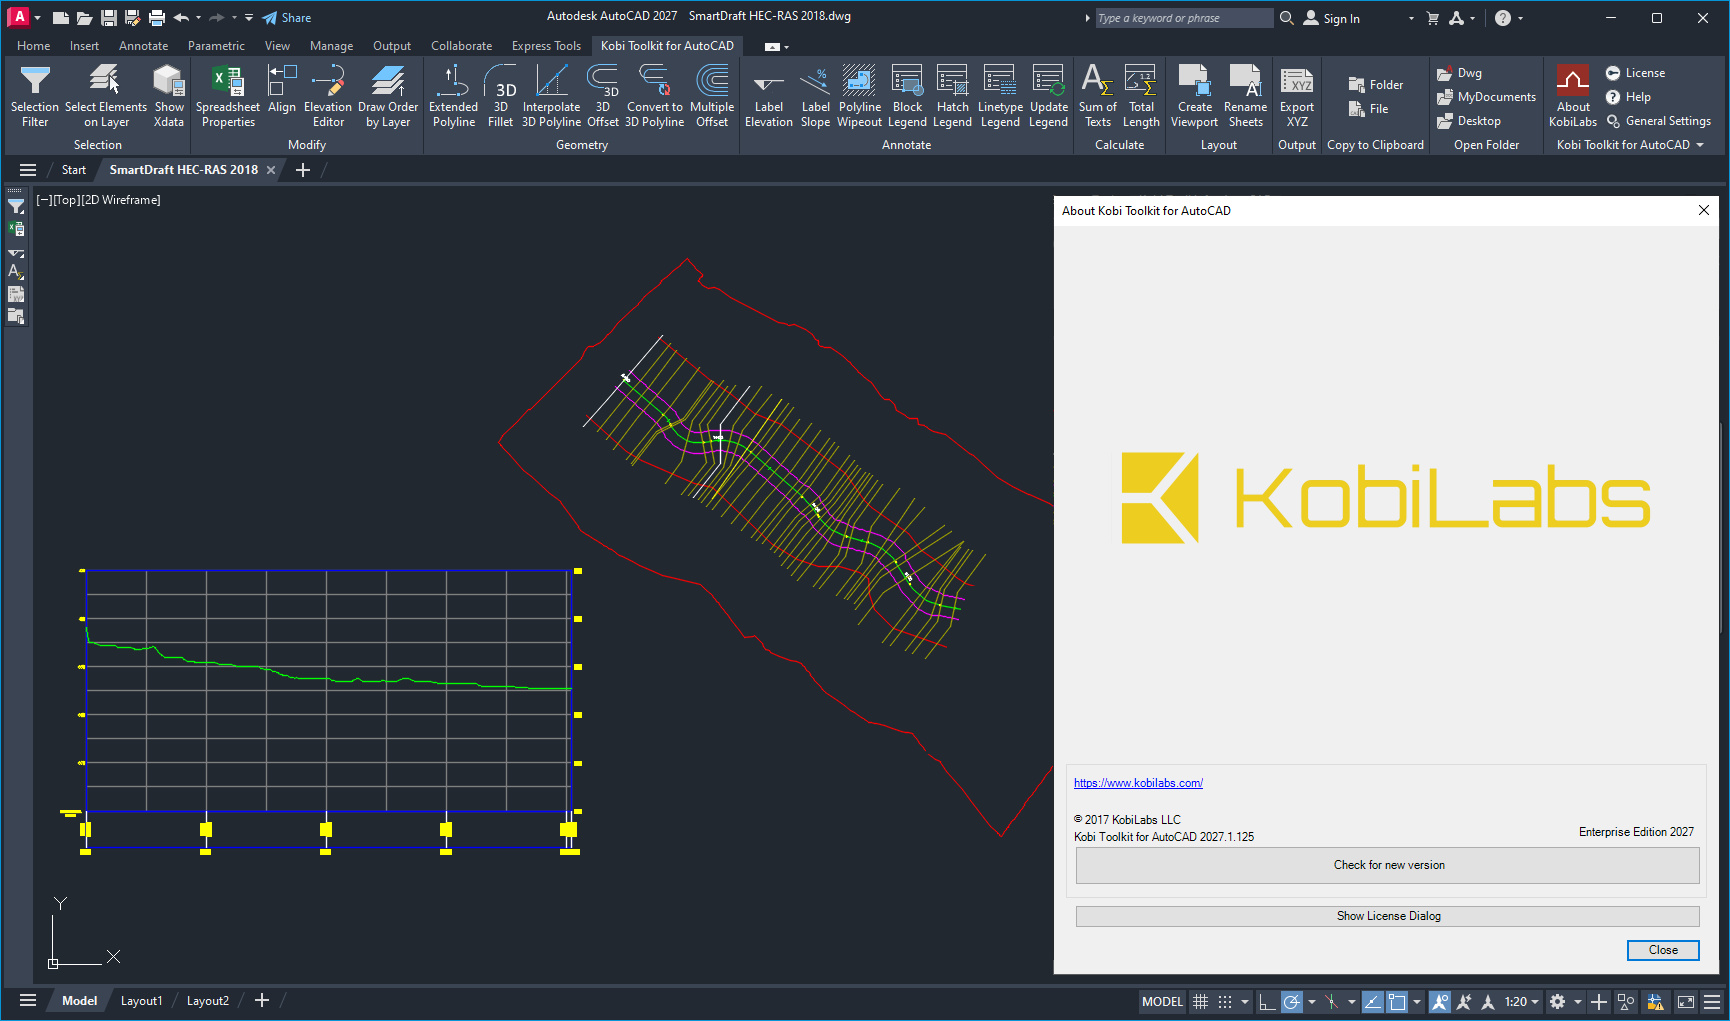Select the 3D Fillet tool

pos(501,96)
